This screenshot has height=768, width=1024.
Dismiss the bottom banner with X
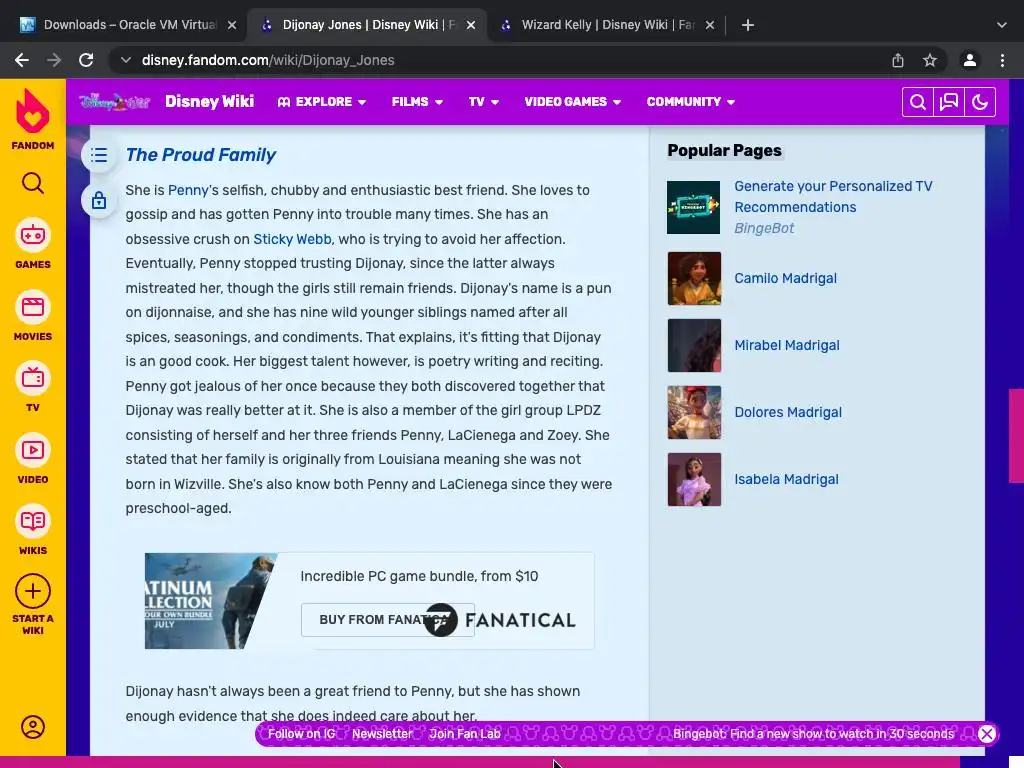(987, 734)
